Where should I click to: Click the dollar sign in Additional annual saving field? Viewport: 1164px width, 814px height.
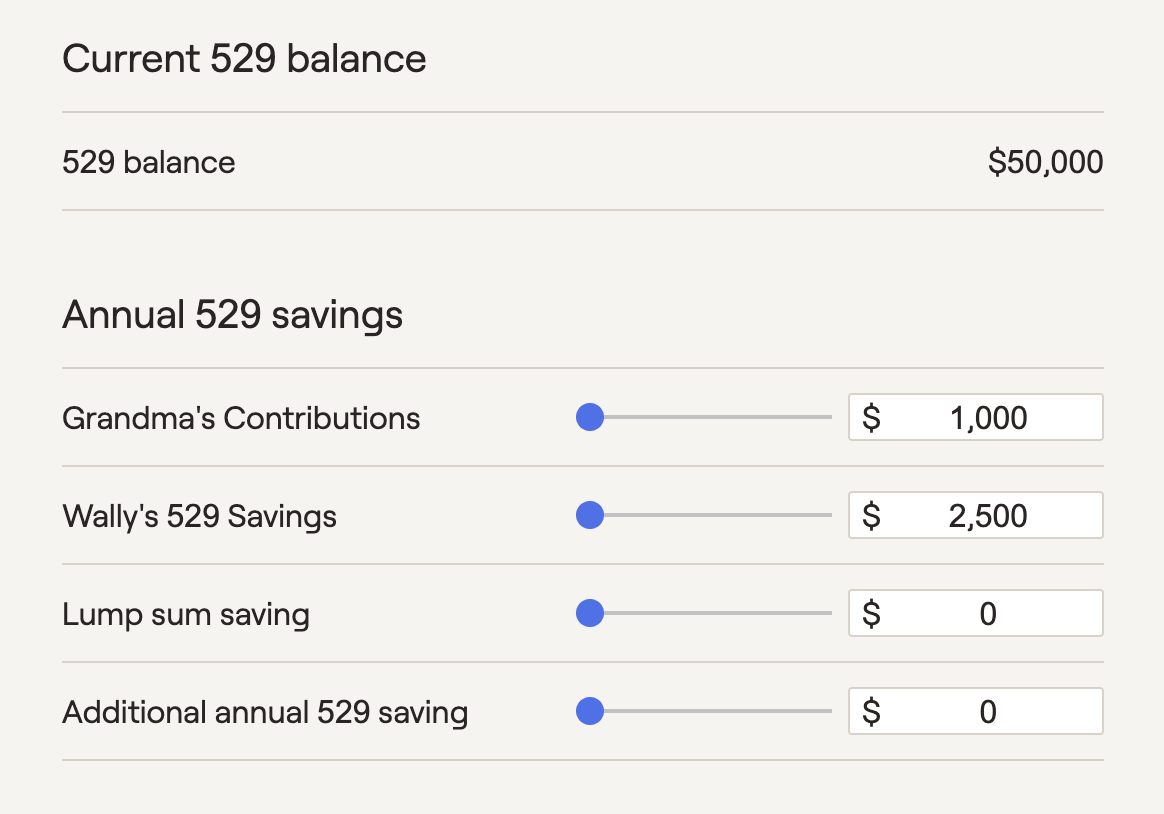871,711
